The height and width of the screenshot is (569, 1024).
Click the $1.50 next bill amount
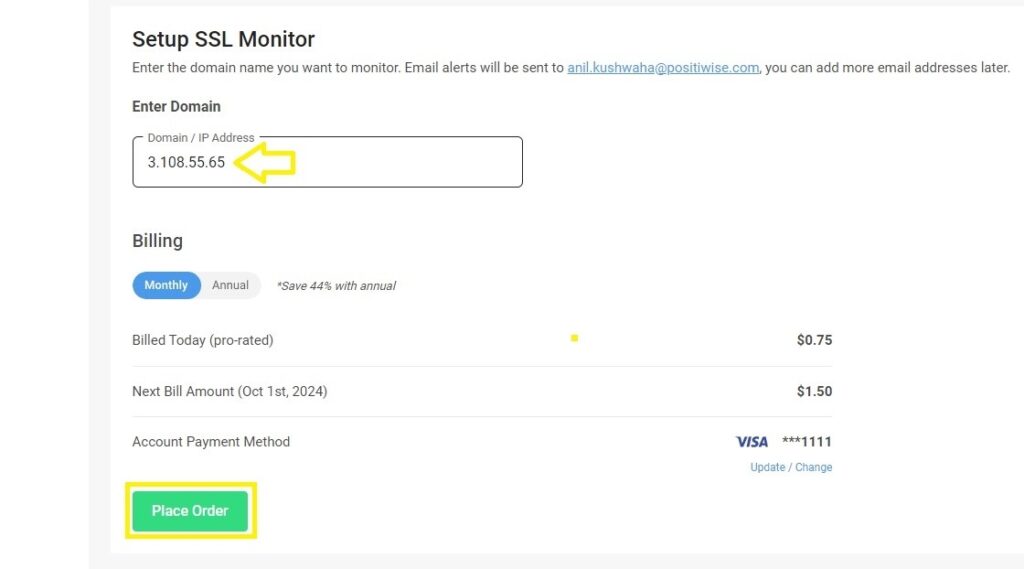(x=814, y=391)
